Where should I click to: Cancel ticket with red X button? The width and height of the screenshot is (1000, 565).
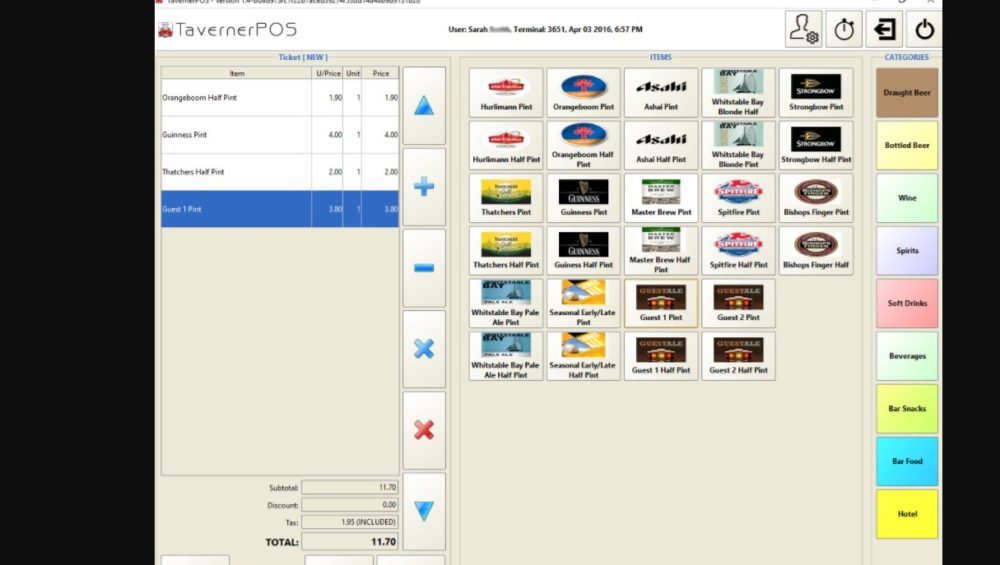tap(424, 430)
